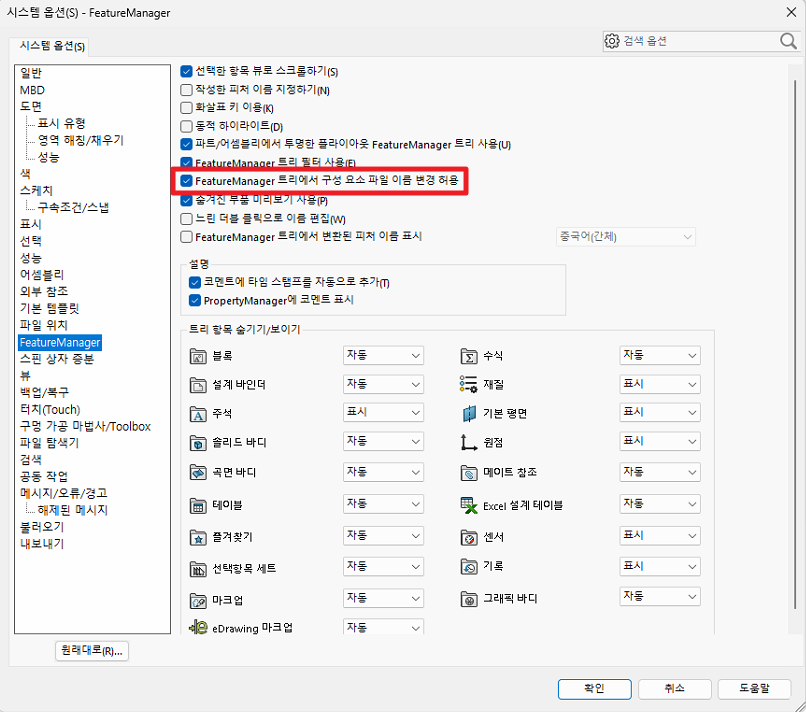Open the 주석 visibility dropdown
Image resolution: width=806 pixels, height=712 pixels.
point(383,412)
